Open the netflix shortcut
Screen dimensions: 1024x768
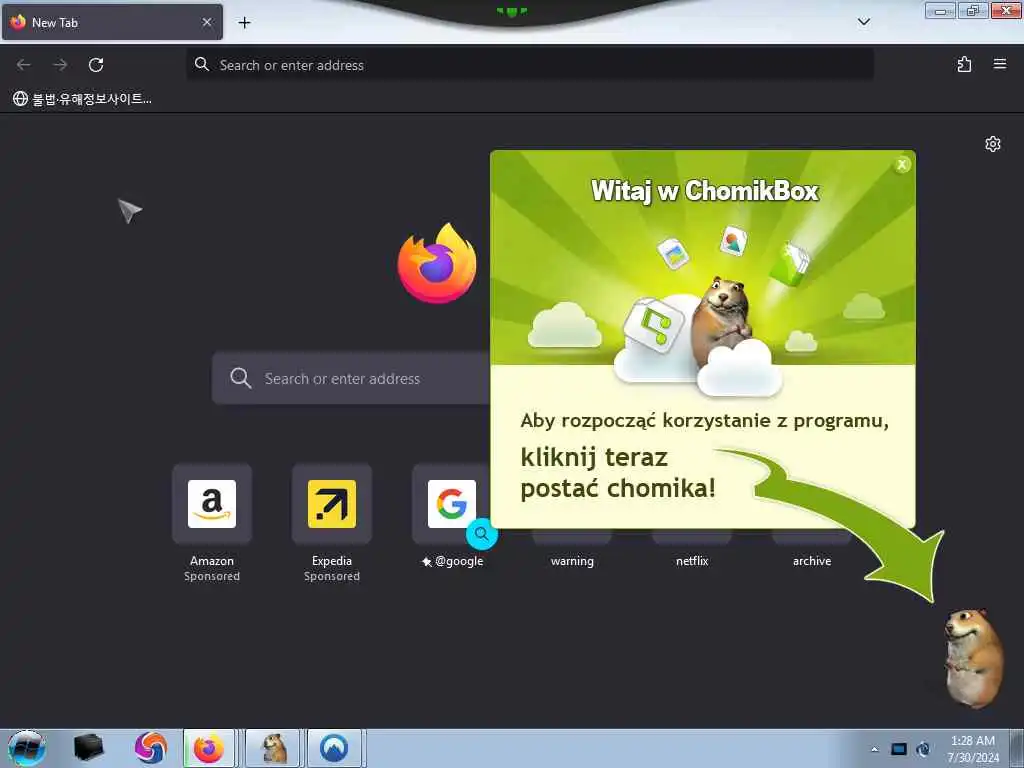pyautogui.click(x=692, y=561)
